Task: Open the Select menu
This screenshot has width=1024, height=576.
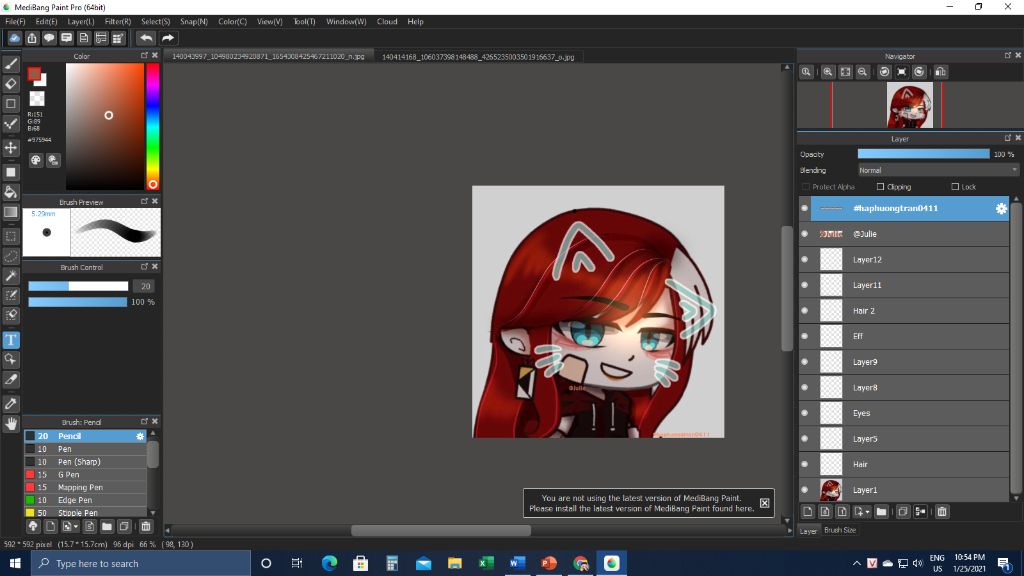Action: tap(155, 22)
